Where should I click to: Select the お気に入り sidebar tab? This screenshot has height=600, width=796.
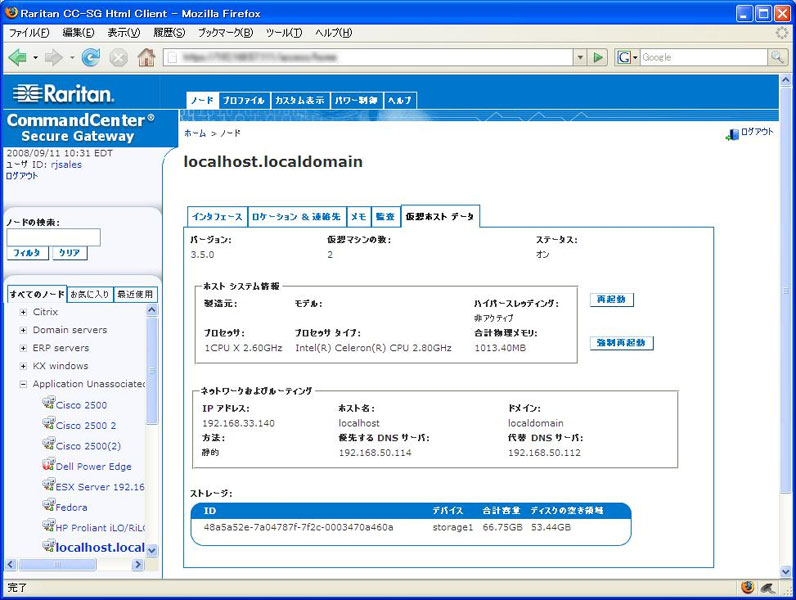90,294
